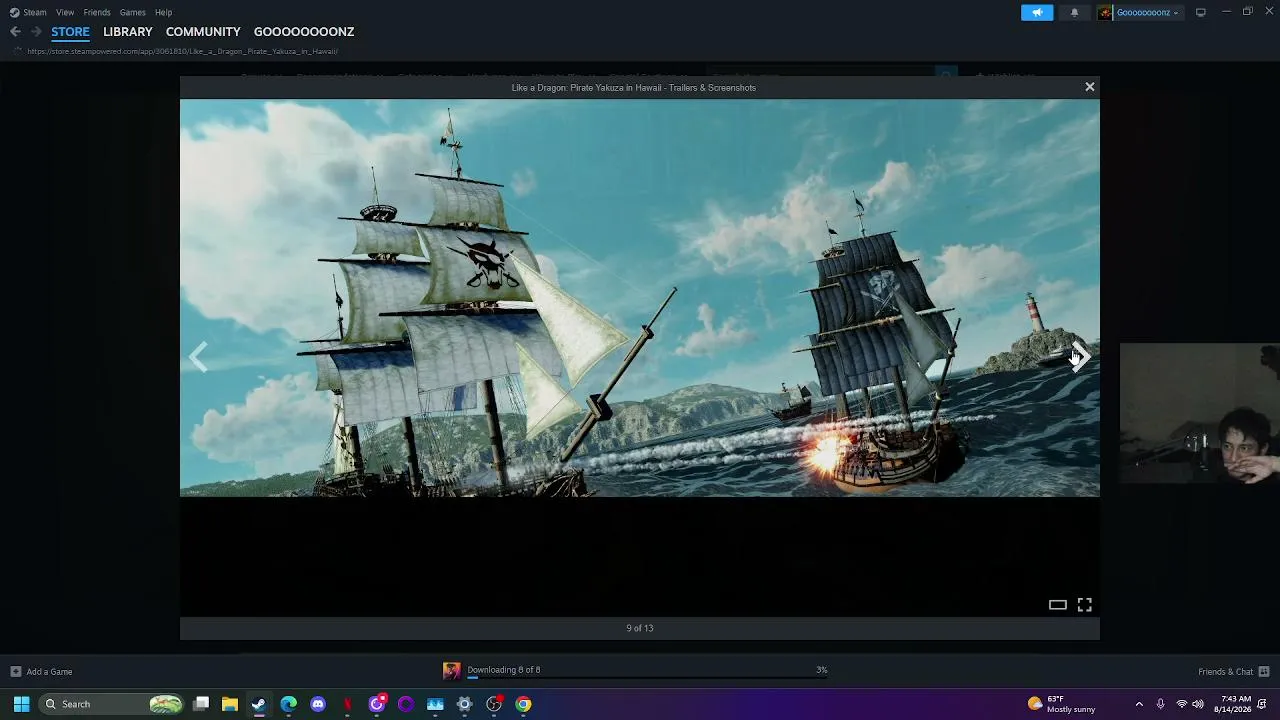Launch Microsoft Edge from the taskbar
The height and width of the screenshot is (720, 1280).
[x=289, y=704]
